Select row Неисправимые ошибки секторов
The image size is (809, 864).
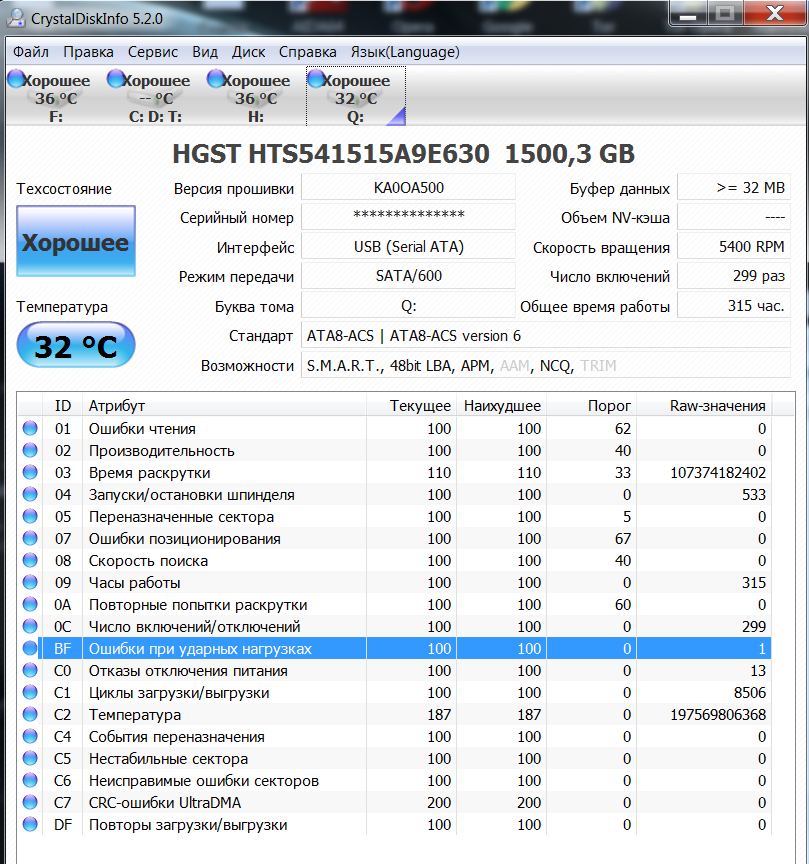395,781
